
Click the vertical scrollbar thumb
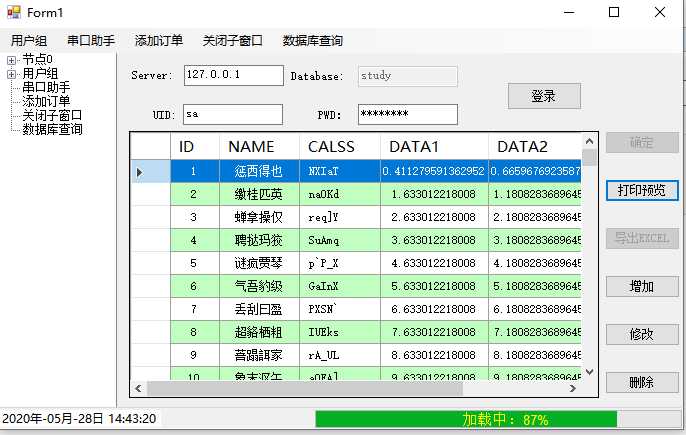click(x=589, y=158)
